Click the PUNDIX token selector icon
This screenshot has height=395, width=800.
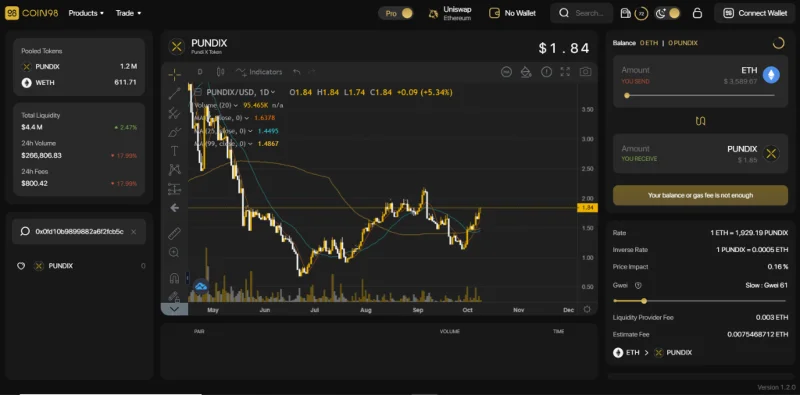coord(771,153)
